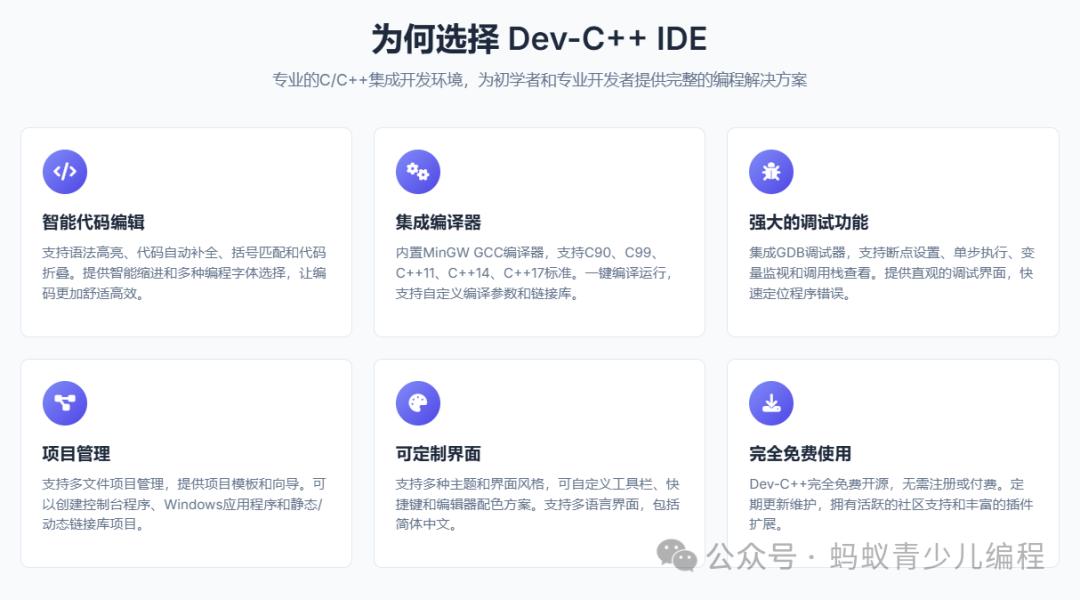Click the 智能代码编辑 card title
The image size is (1080, 600).
click(x=93, y=223)
